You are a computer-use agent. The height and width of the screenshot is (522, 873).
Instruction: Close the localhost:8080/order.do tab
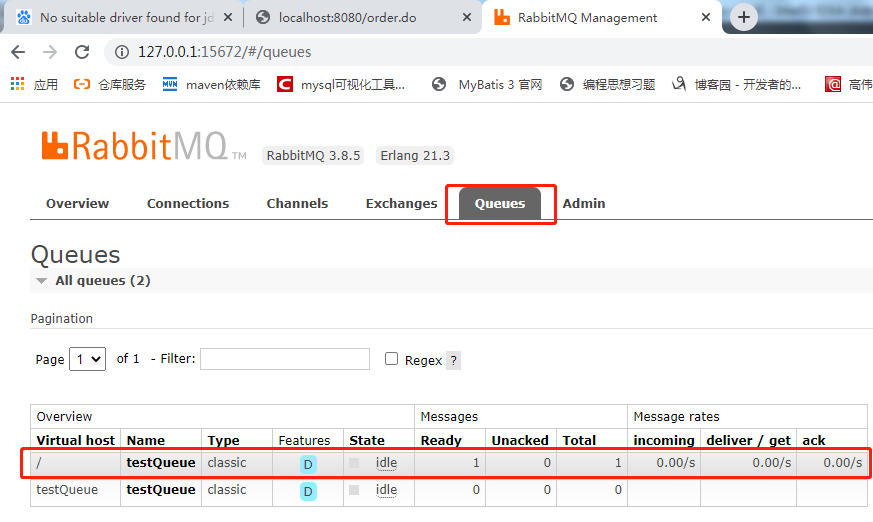click(x=467, y=17)
